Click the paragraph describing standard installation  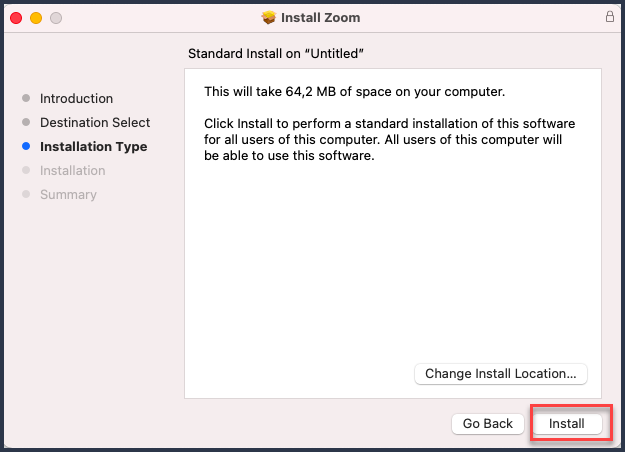pyautogui.click(x=389, y=140)
